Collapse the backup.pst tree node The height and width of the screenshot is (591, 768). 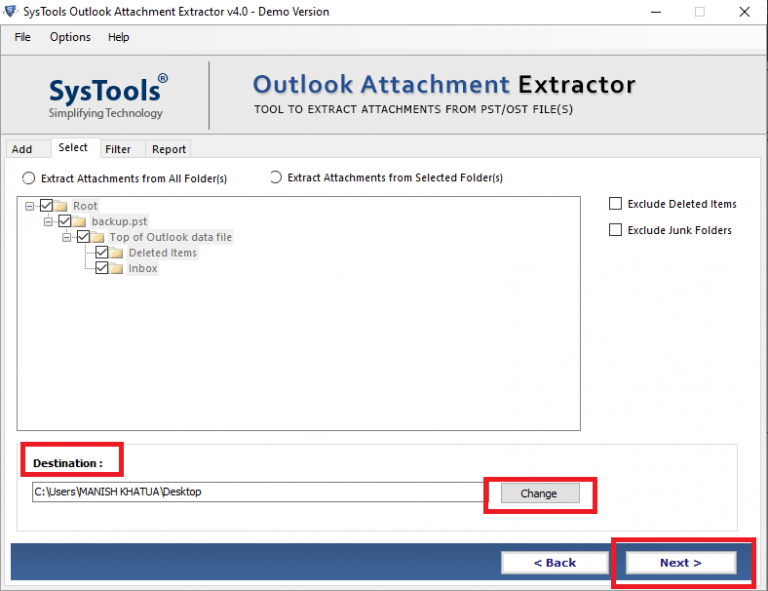48,221
